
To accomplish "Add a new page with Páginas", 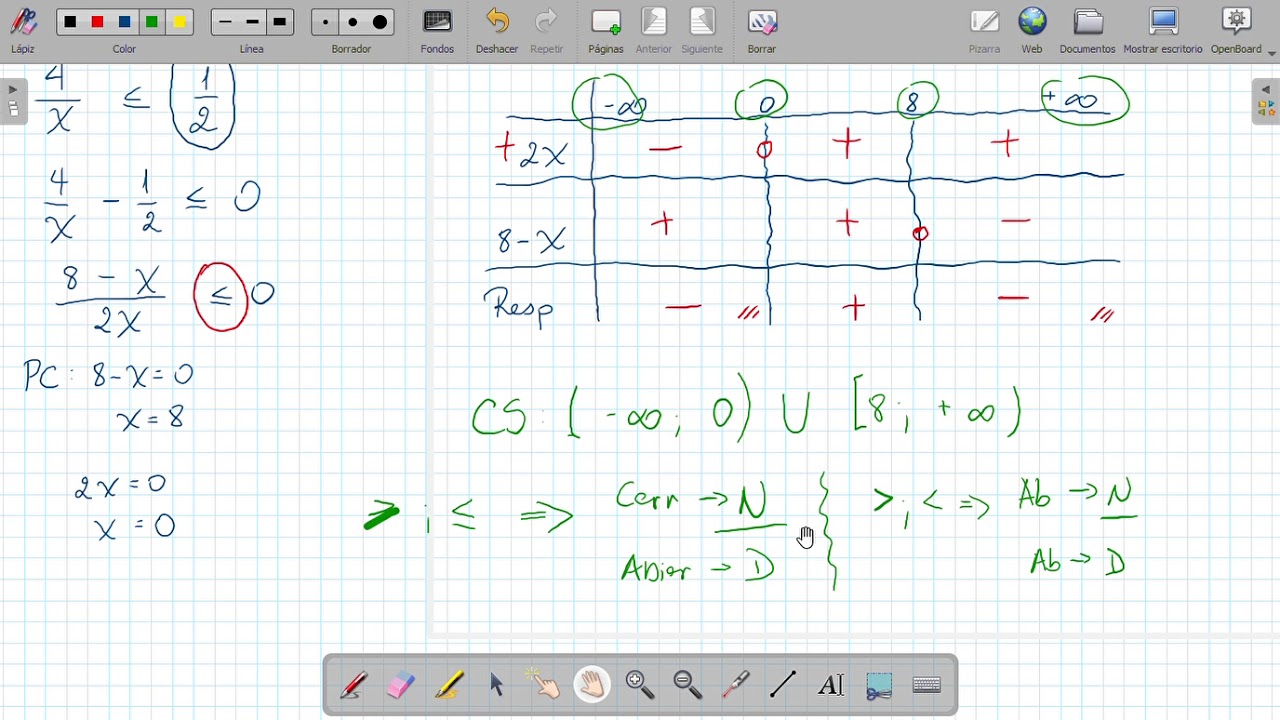I will (606, 30).
